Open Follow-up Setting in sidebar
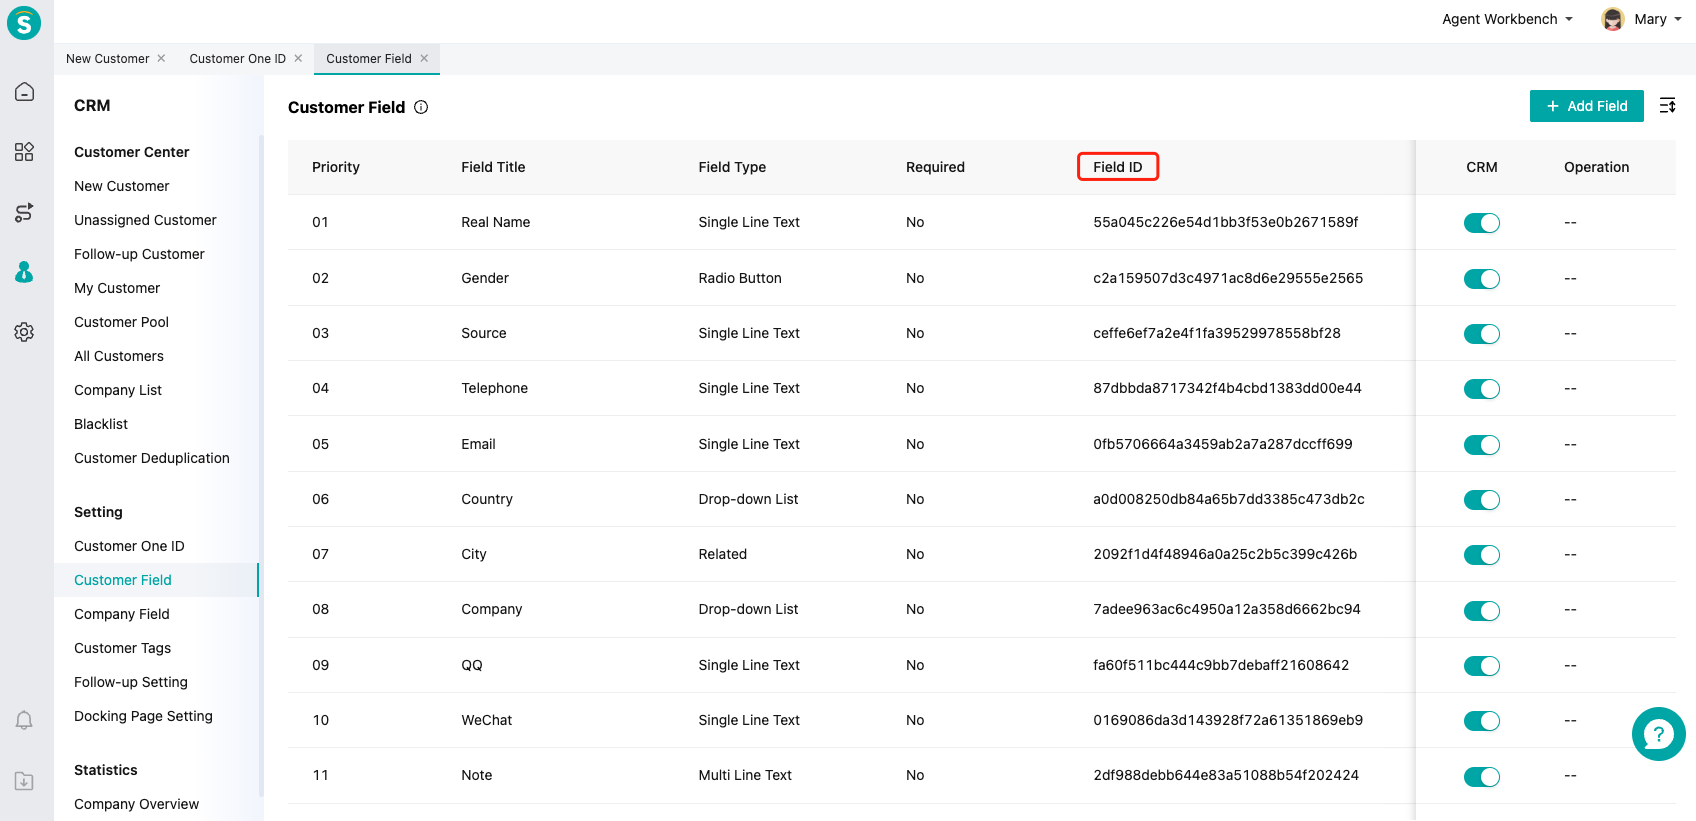The width and height of the screenshot is (1696, 821). (x=130, y=682)
